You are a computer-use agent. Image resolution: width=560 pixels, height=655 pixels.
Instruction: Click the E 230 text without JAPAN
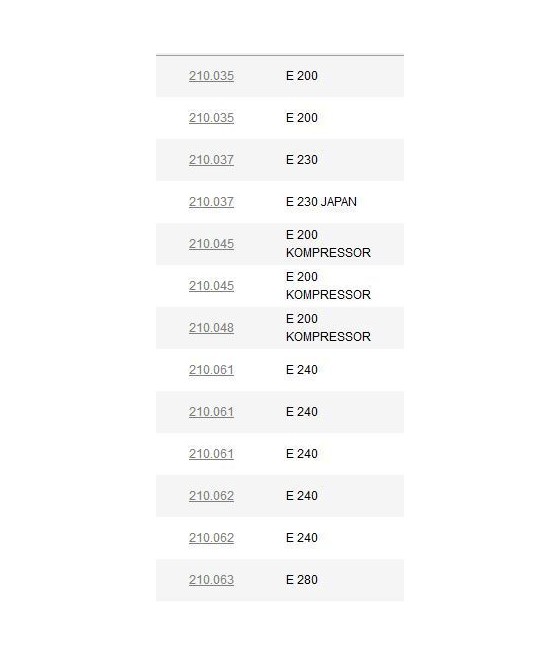(302, 160)
